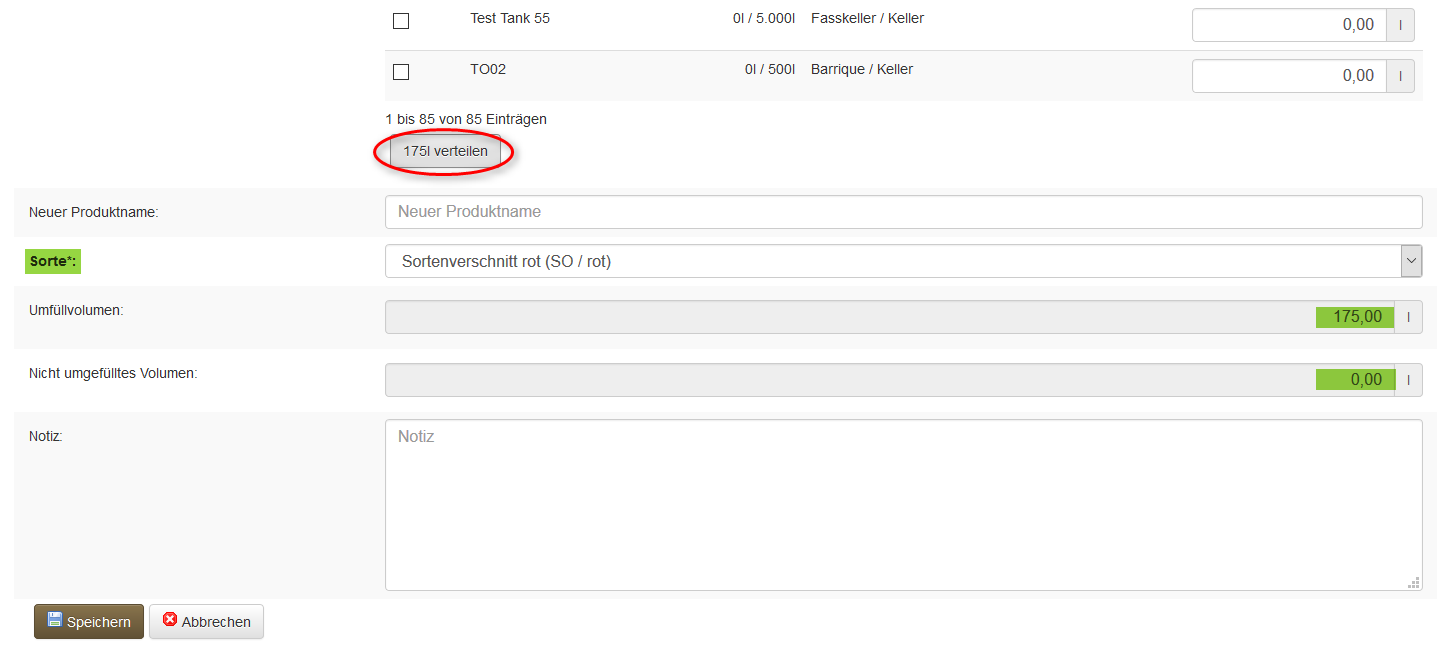The height and width of the screenshot is (652, 1437).
Task: Open the Sorte dropdown showing Sortenverschnitt rot
Action: click(890, 261)
